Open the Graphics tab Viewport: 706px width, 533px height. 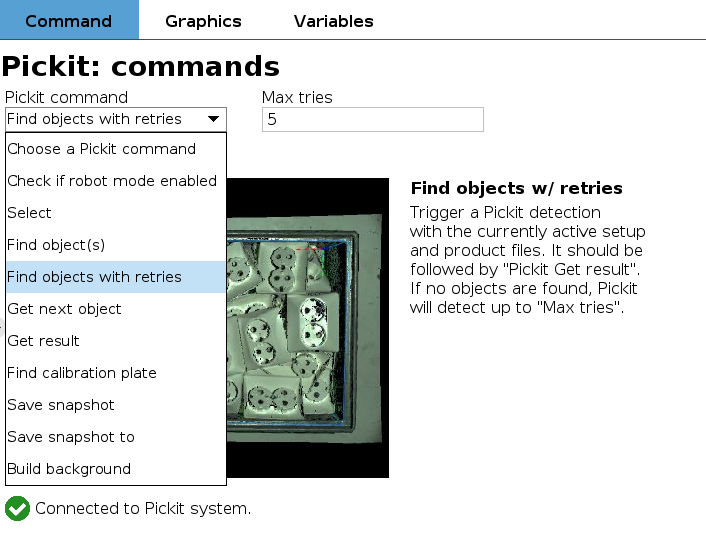[203, 21]
